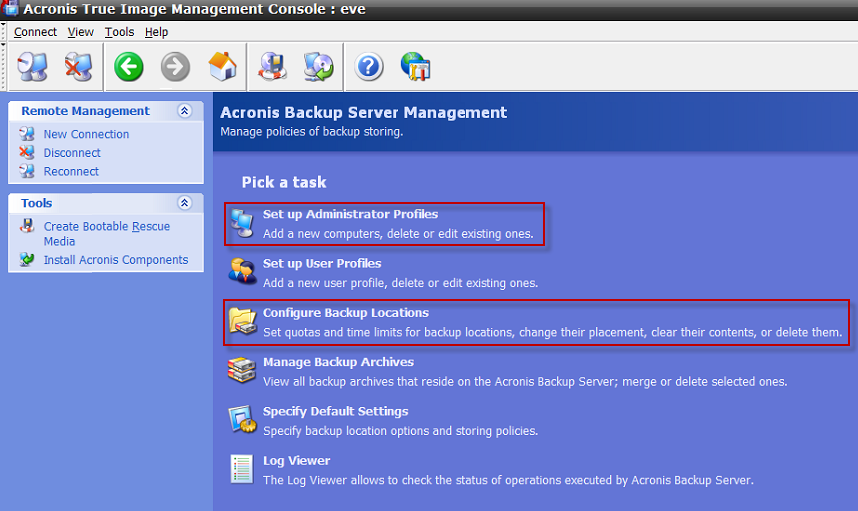Click the globe web toolbar icon

(x=415, y=67)
